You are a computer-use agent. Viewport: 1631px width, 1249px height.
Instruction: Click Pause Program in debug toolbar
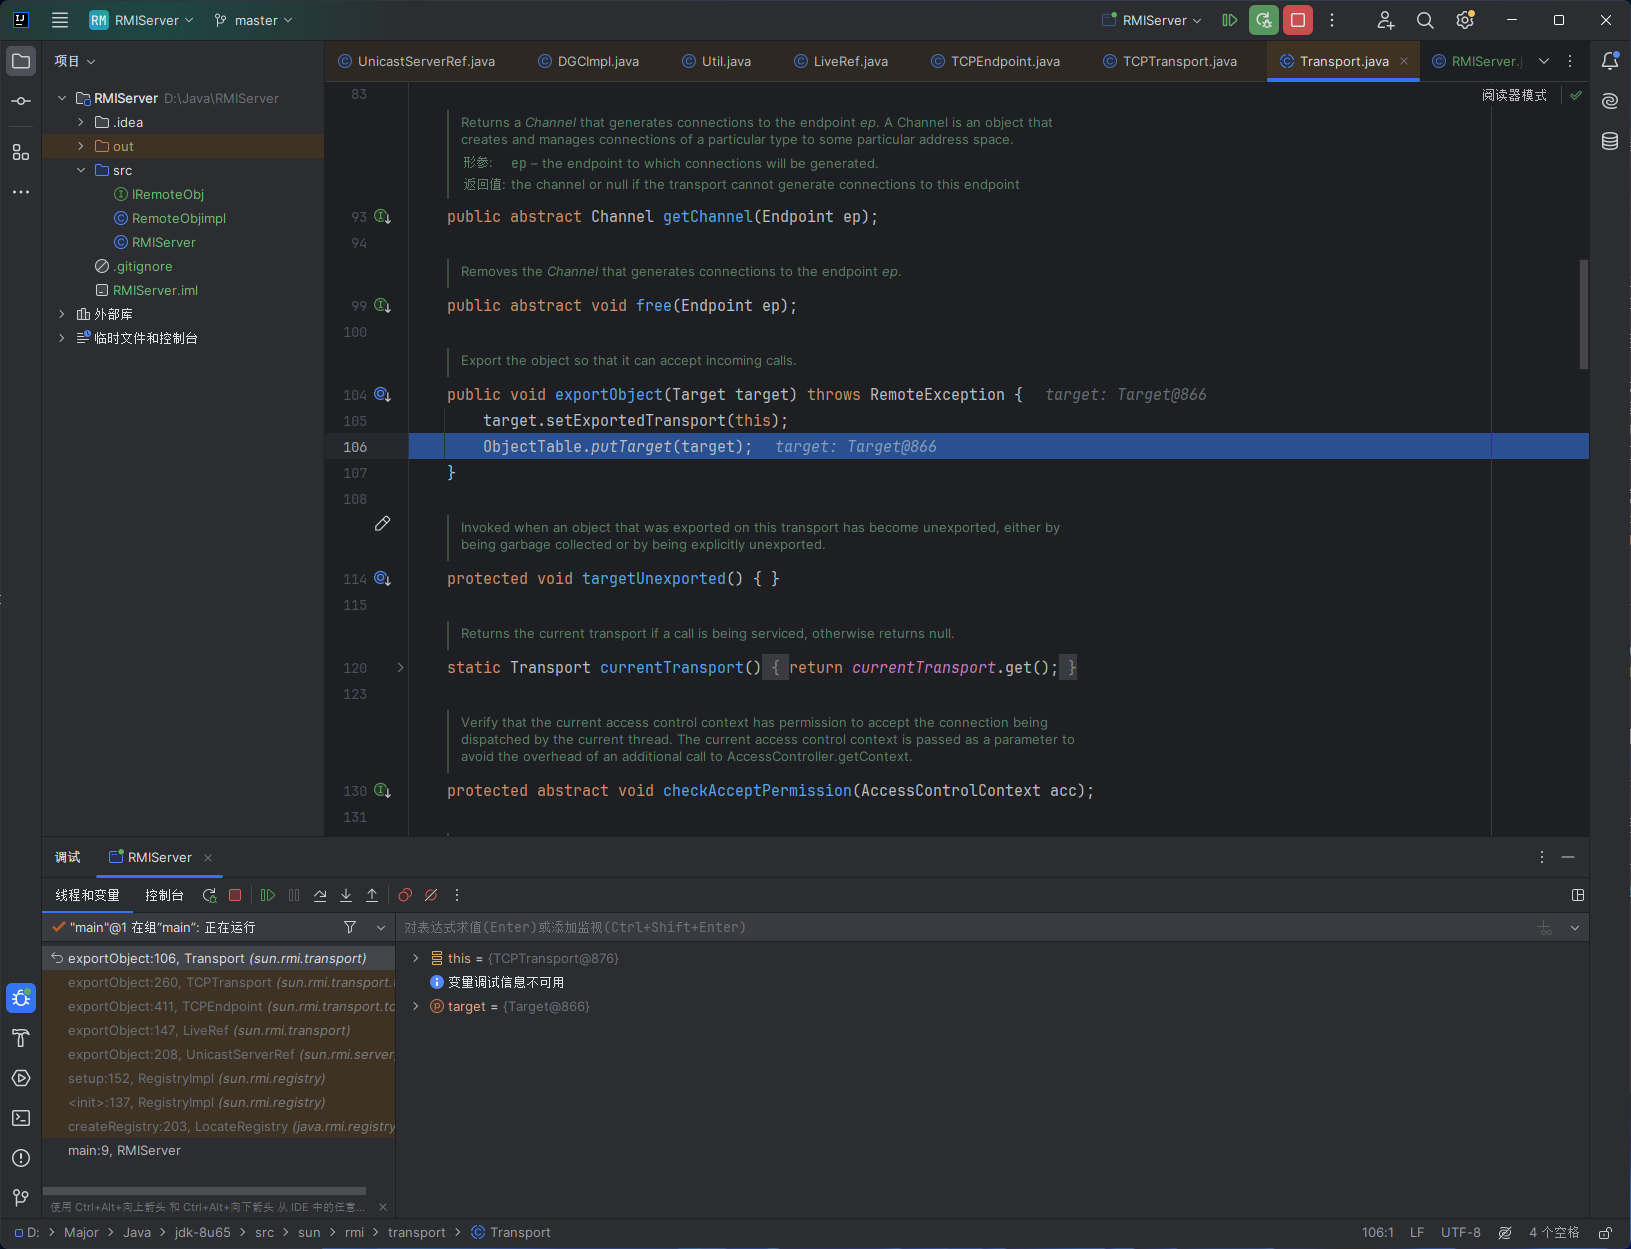coord(294,896)
